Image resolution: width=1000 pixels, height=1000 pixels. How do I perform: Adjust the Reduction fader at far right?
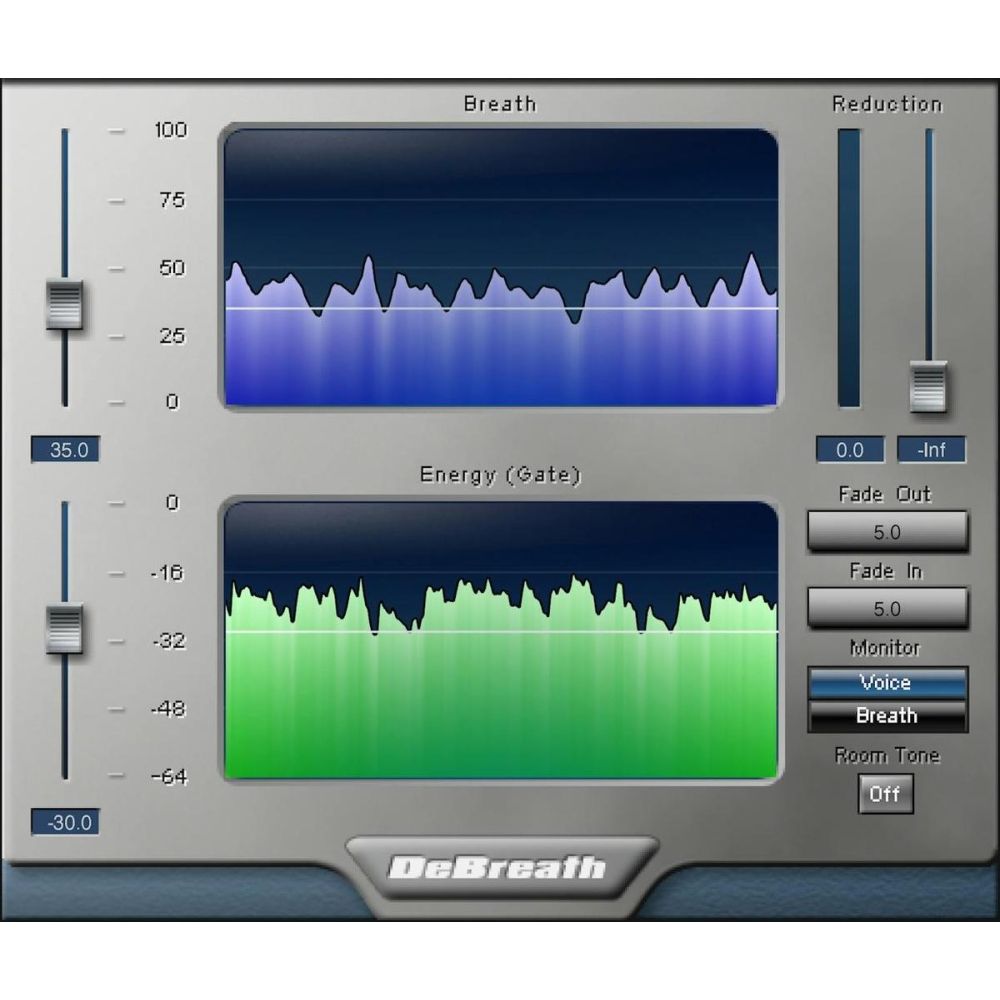(930, 385)
